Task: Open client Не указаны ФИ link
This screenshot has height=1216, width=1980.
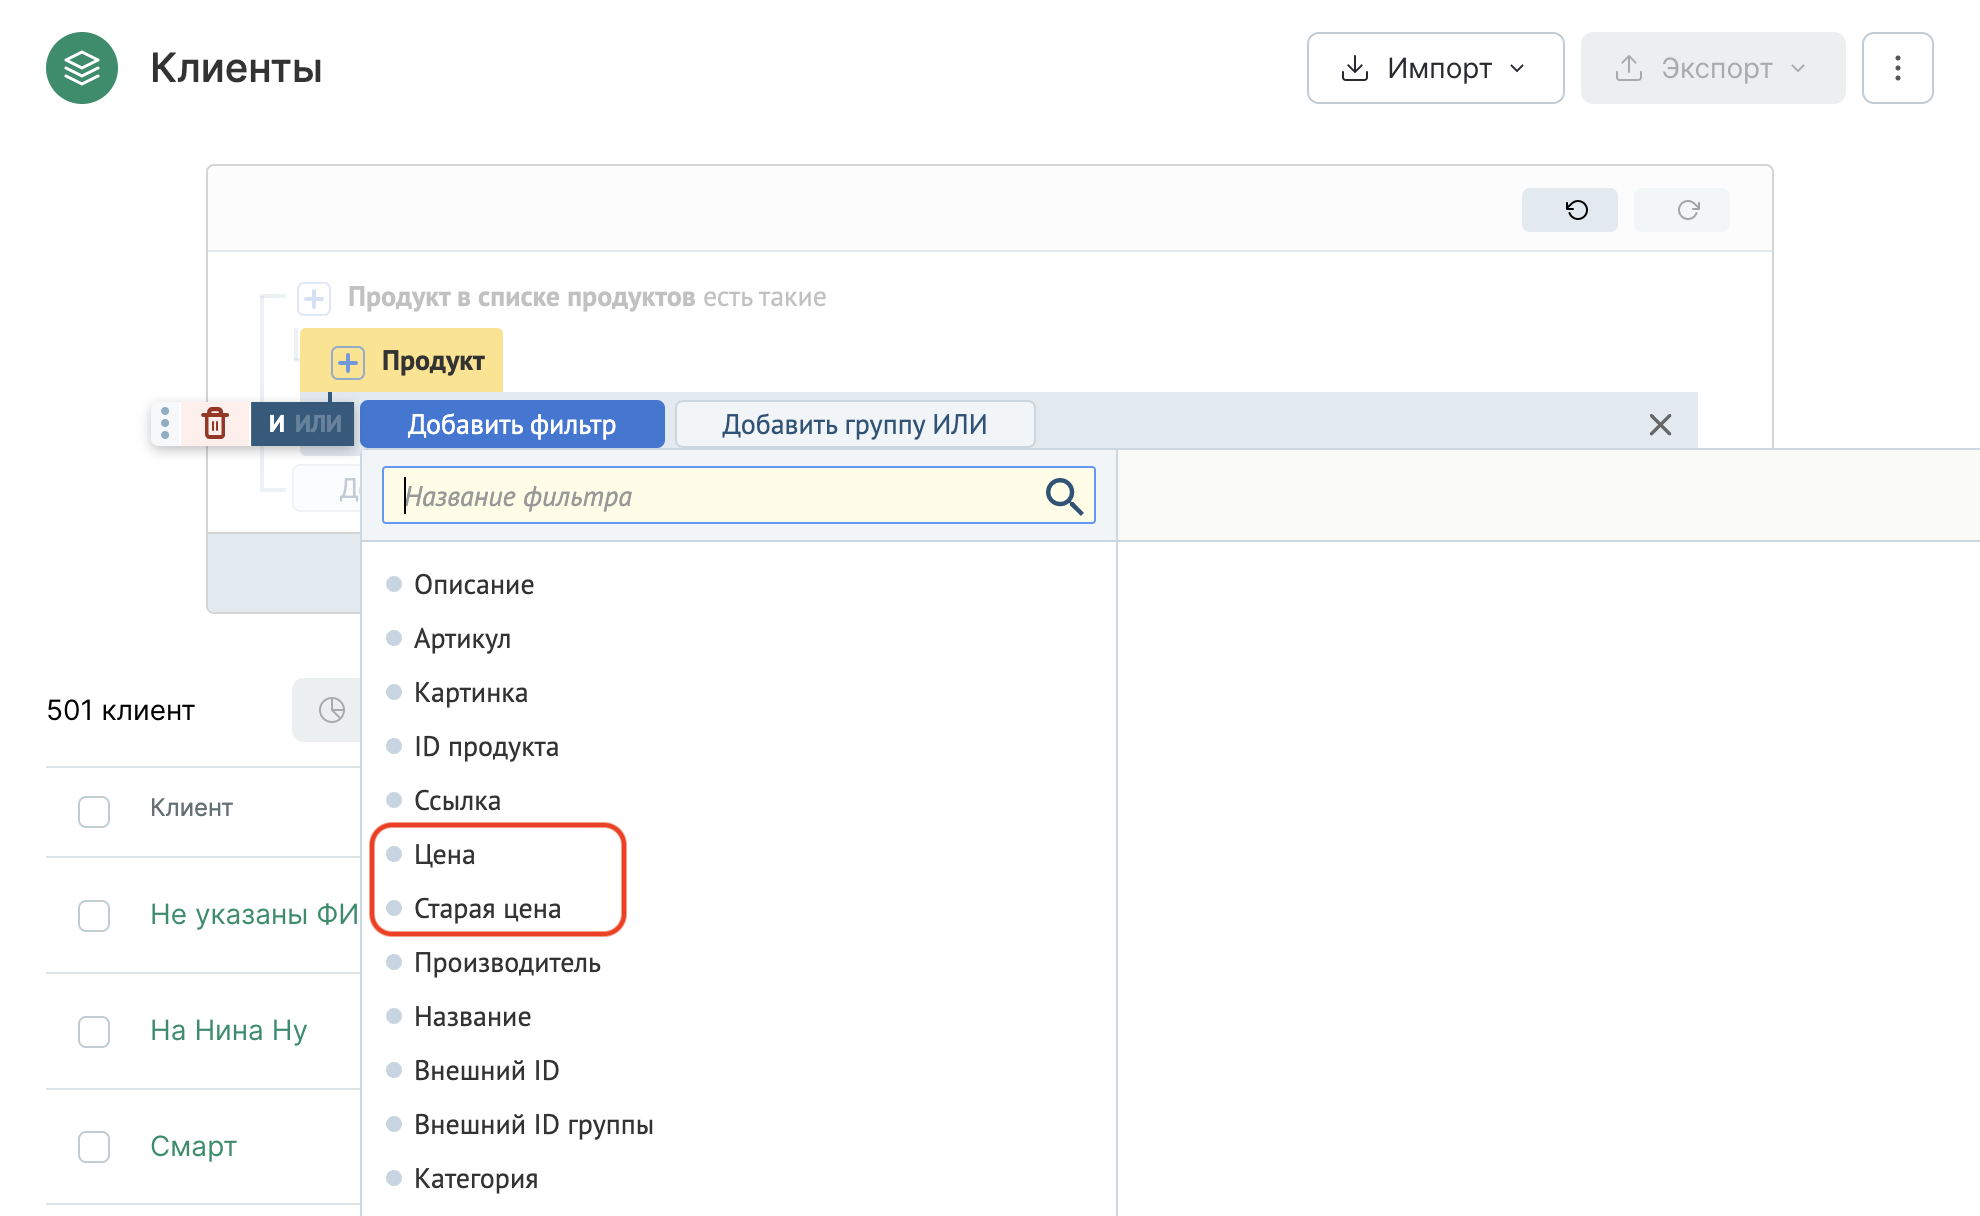Action: 254,914
